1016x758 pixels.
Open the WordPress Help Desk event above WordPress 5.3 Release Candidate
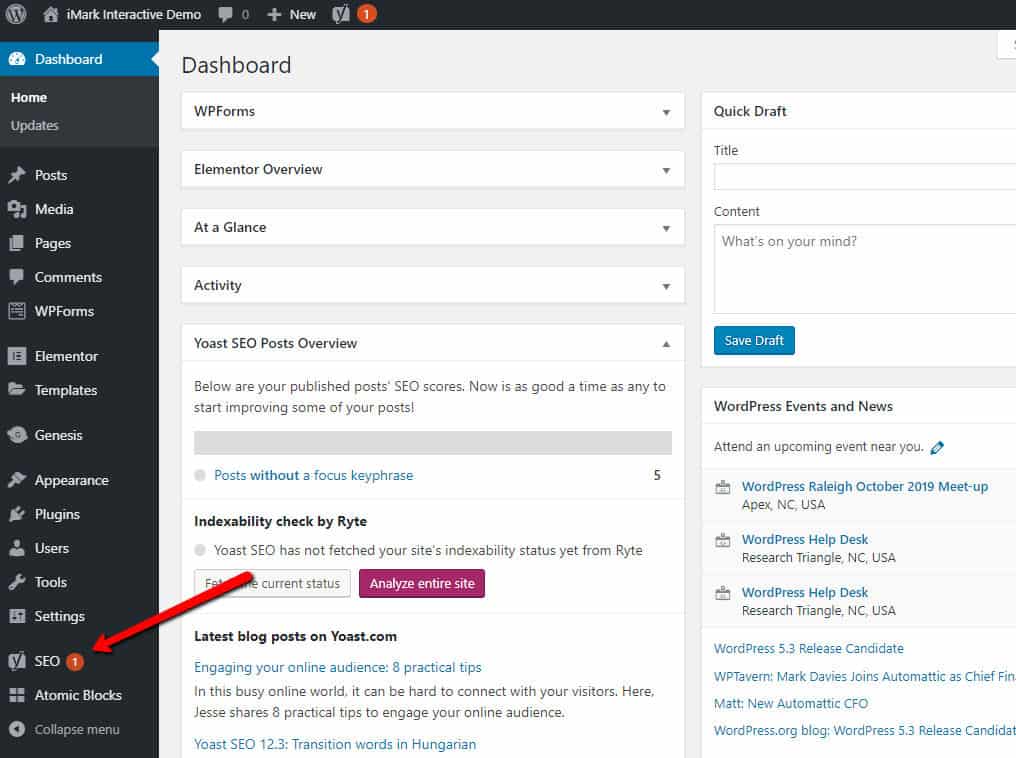click(x=805, y=592)
